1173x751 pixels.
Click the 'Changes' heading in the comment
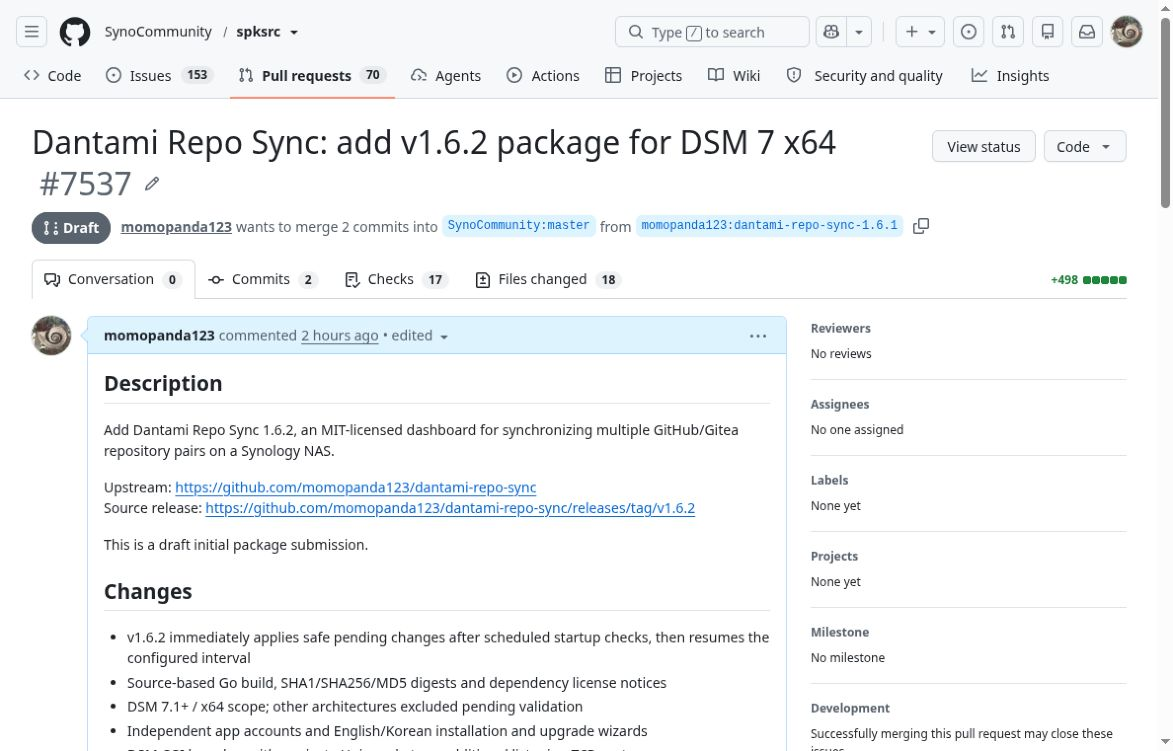(x=148, y=592)
